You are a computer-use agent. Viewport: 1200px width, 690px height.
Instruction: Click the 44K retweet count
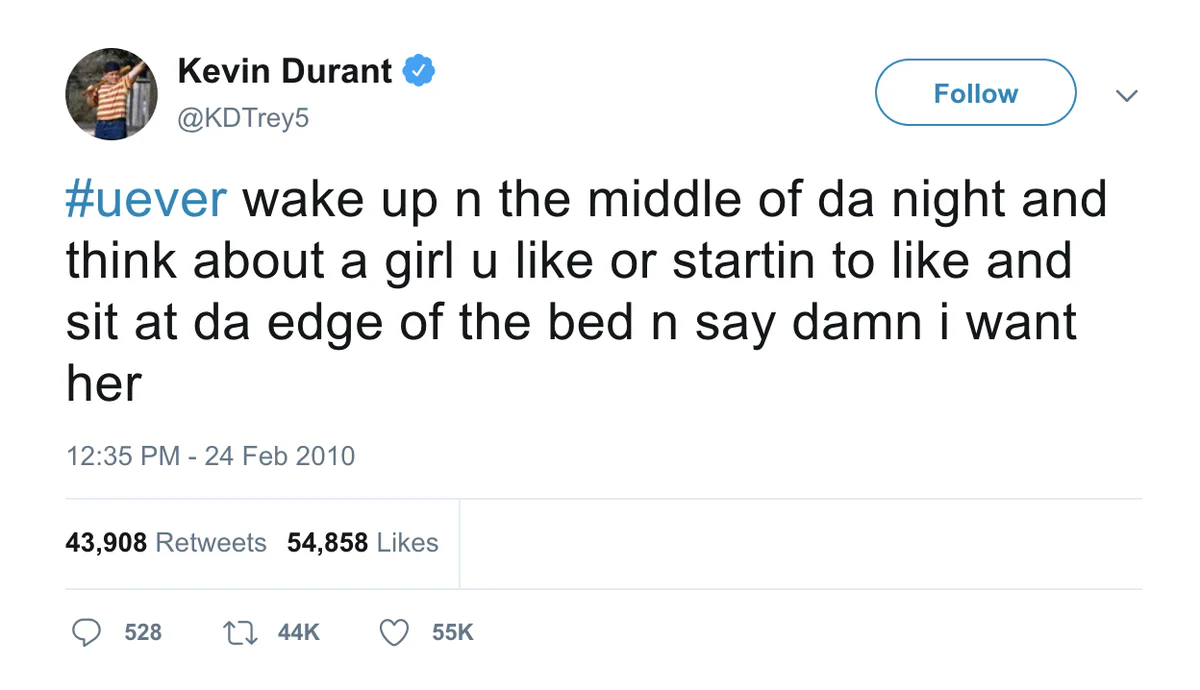tap(299, 633)
